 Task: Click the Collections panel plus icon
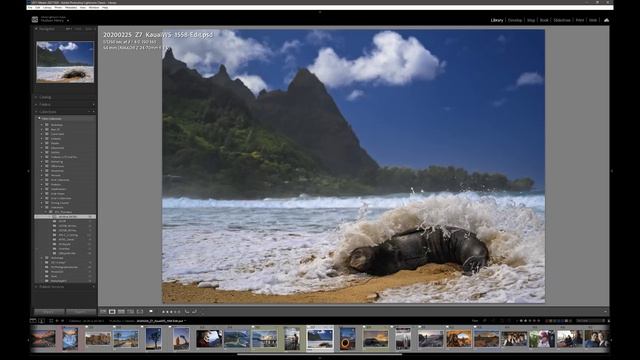pos(94,111)
